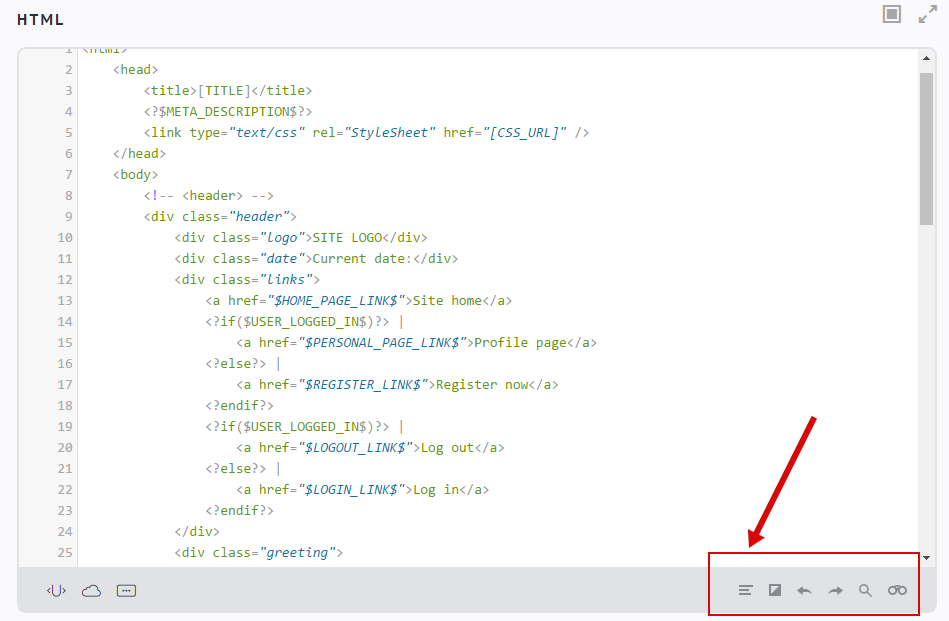This screenshot has height=621, width=949.
Task: Open search with the magnifier icon
Action: click(865, 590)
